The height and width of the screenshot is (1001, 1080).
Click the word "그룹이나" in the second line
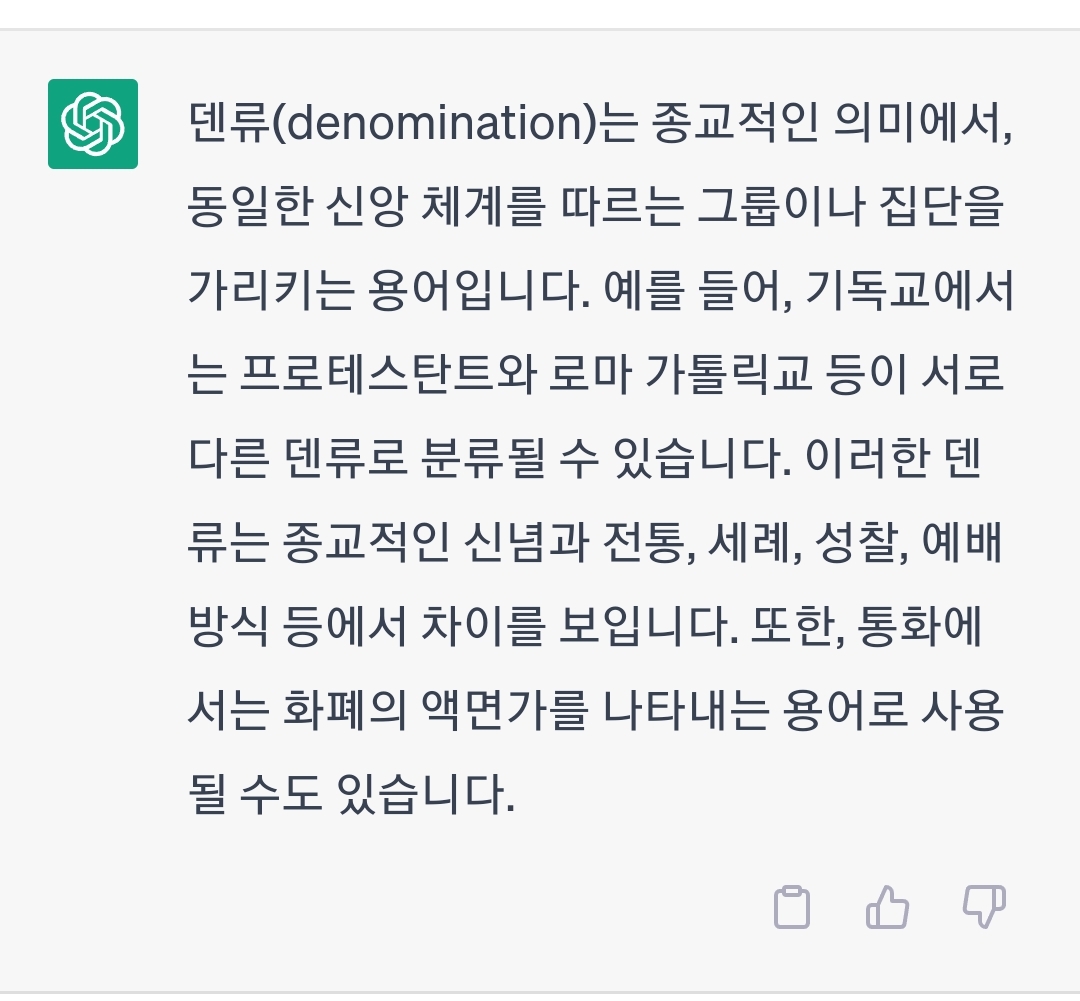[781, 206]
